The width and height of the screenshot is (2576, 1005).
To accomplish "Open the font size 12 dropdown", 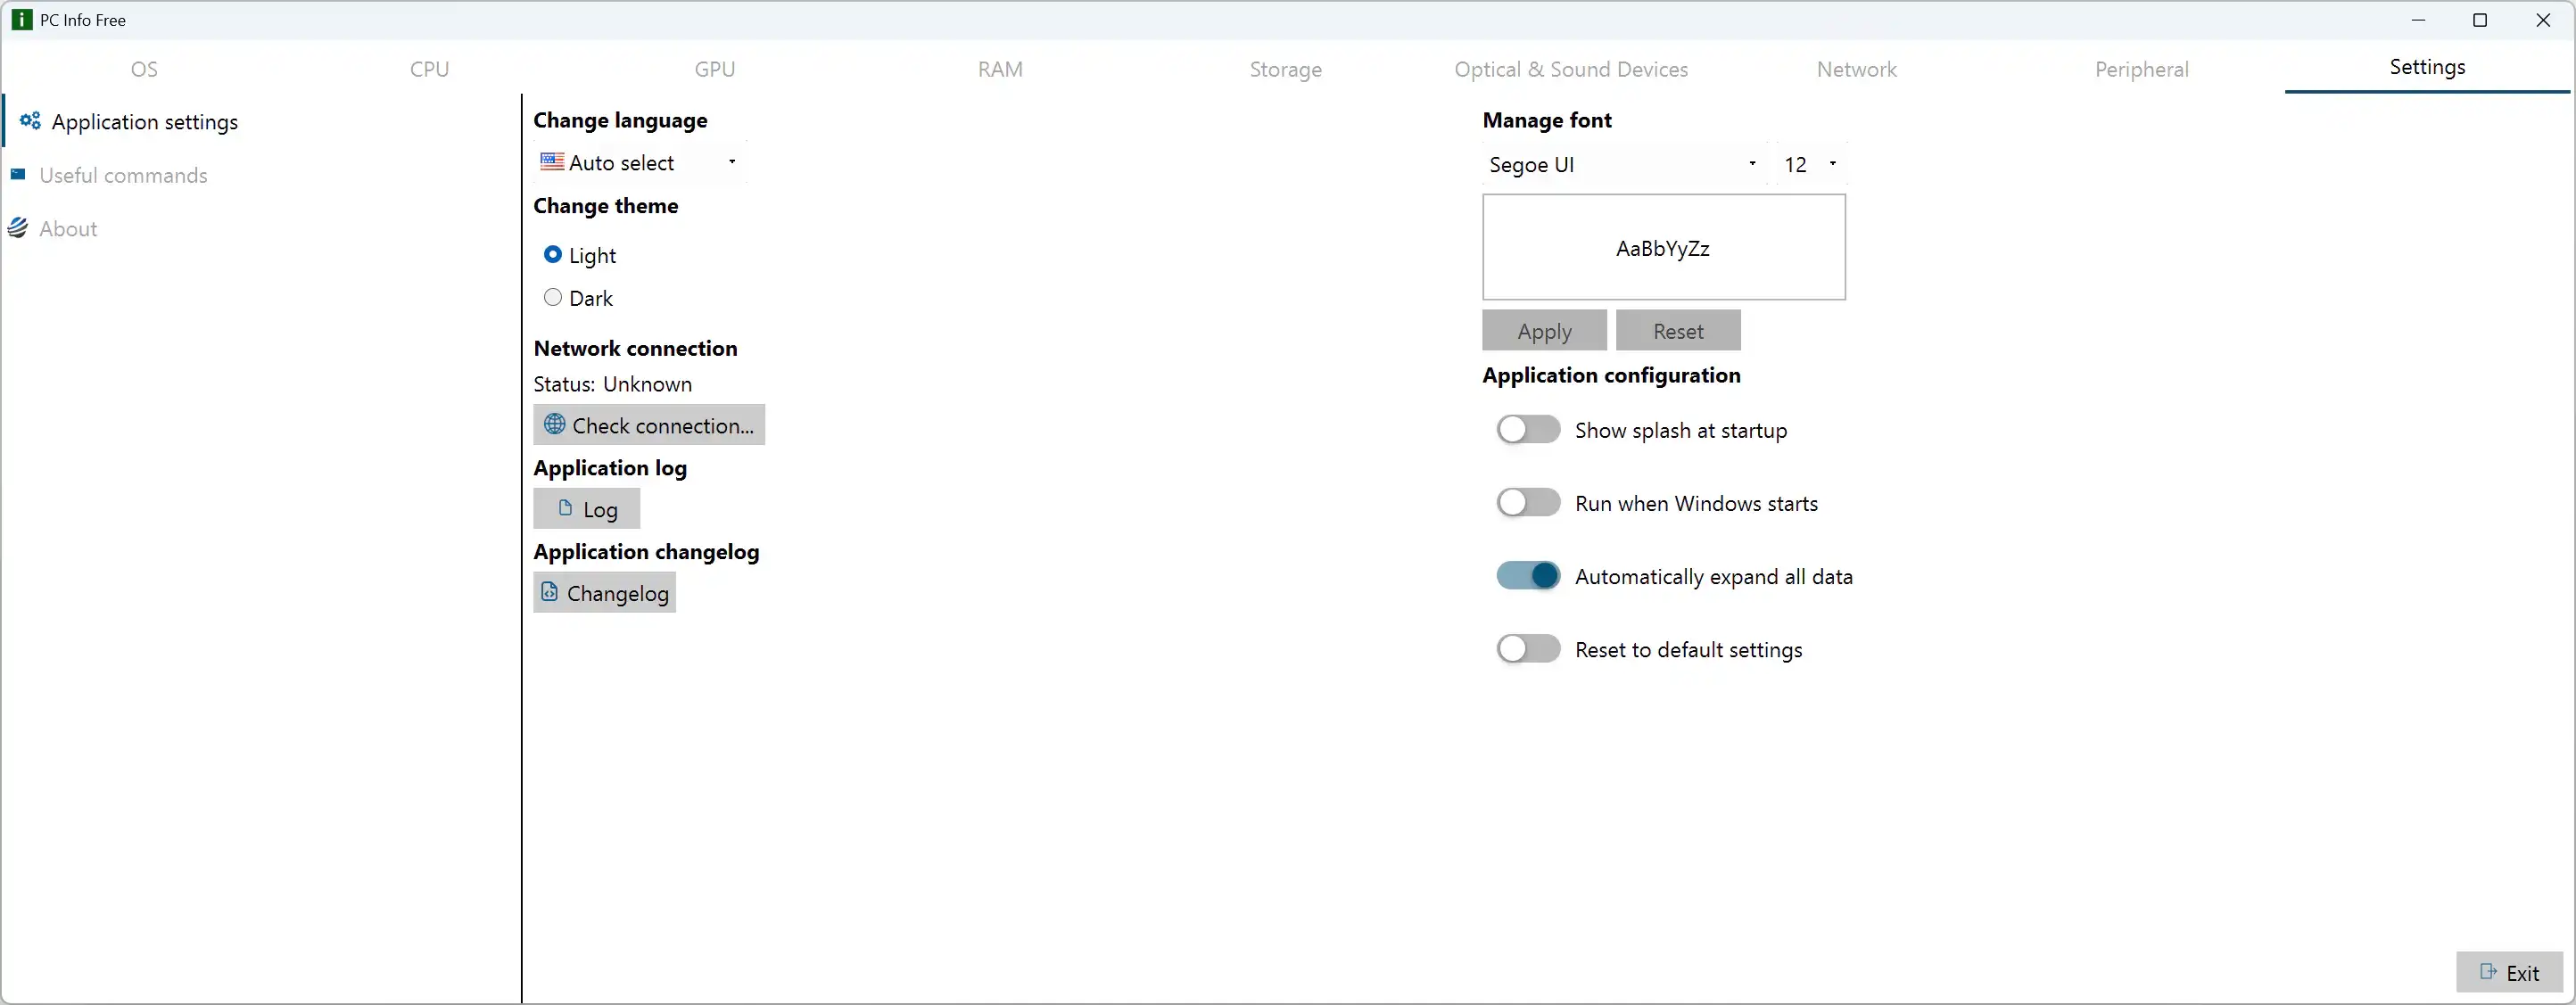I will [x=1810, y=164].
